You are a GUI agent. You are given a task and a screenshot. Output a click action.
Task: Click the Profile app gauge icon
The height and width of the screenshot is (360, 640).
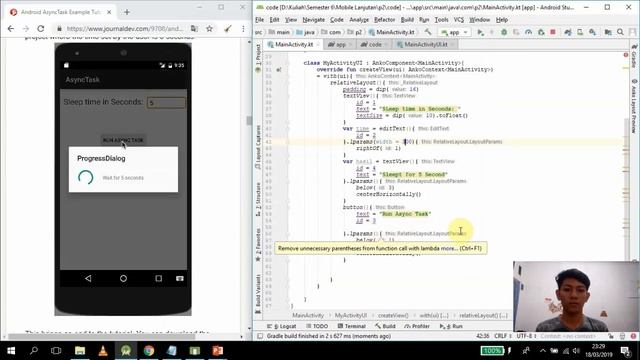529,32
